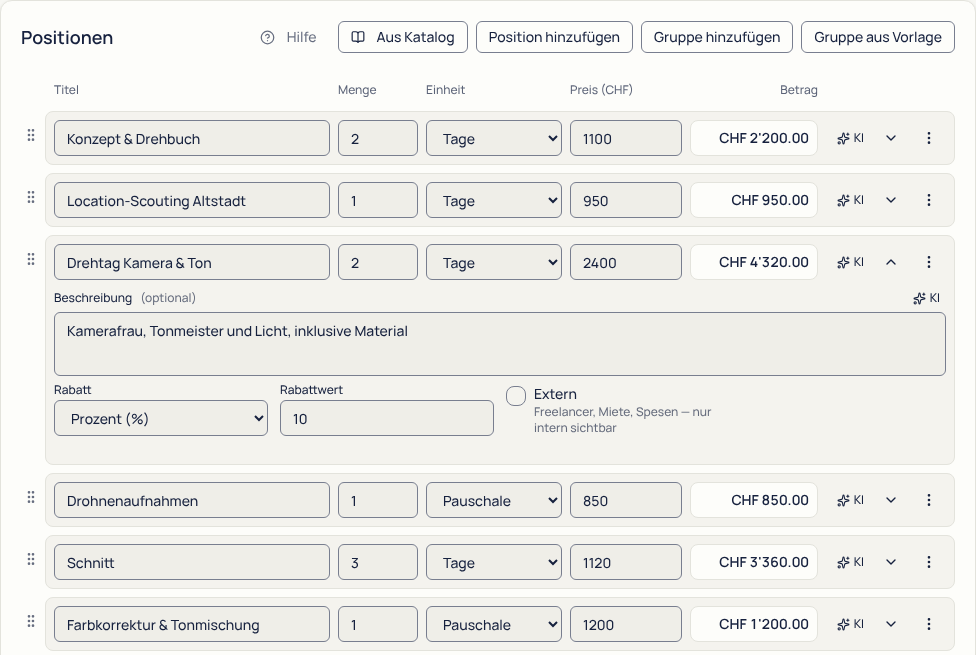Click the Preis field for Drehtag Kamera & Ton
976x655 pixels.
626,262
